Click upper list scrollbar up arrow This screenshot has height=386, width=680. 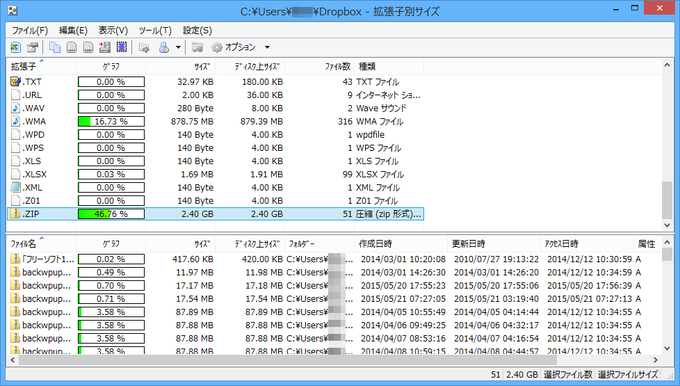pos(667,65)
